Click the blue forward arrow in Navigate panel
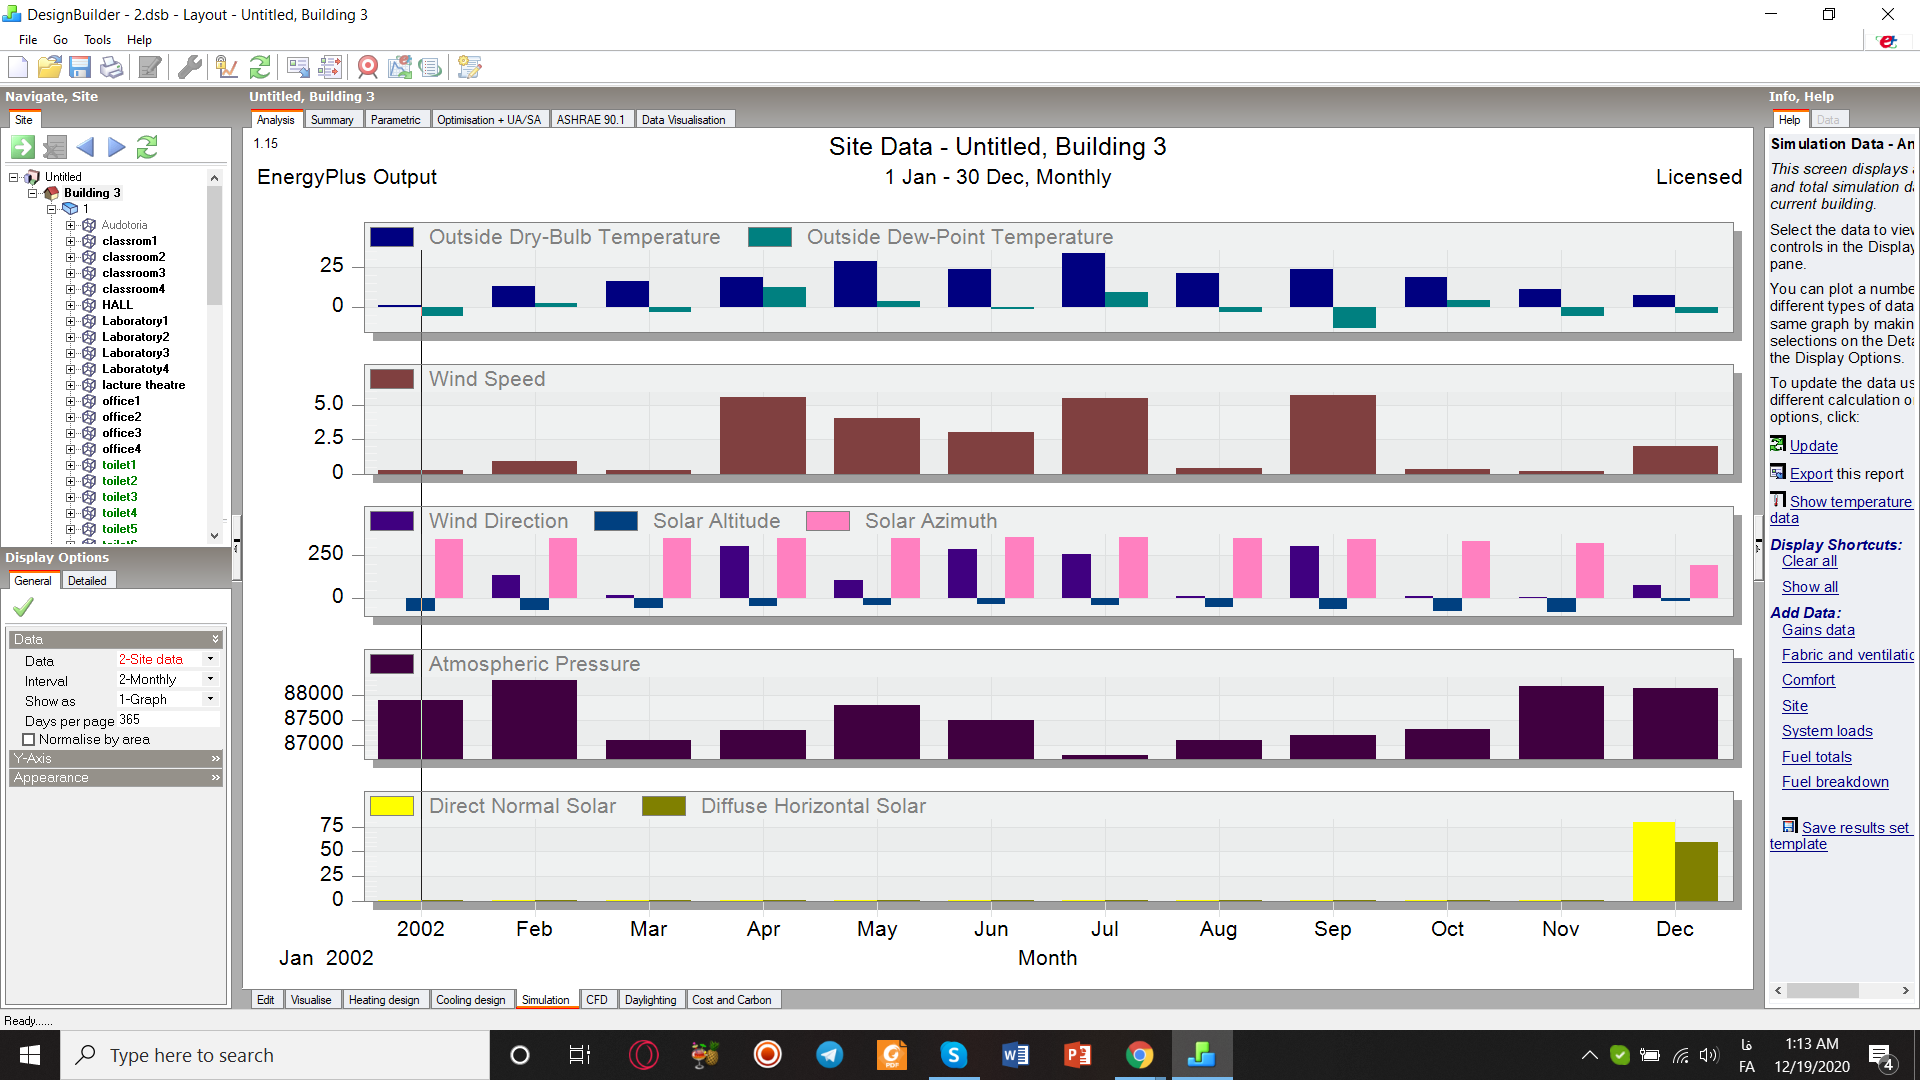The image size is (1920, 1080). point(116,147)
